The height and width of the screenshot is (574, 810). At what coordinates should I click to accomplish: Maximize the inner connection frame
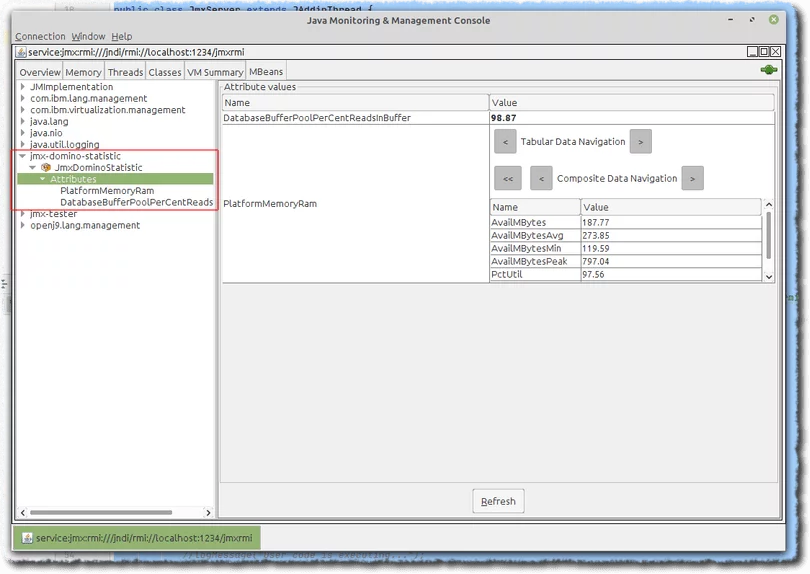pyautogui.click(x=764, y=52)
